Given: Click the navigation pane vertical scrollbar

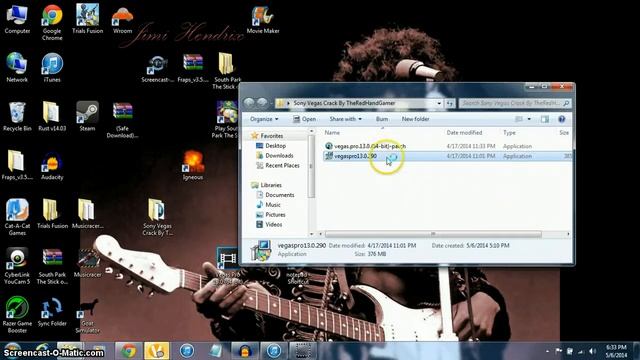Looking at the screenshot, I should pyautogui.click(x=311, y=167).
